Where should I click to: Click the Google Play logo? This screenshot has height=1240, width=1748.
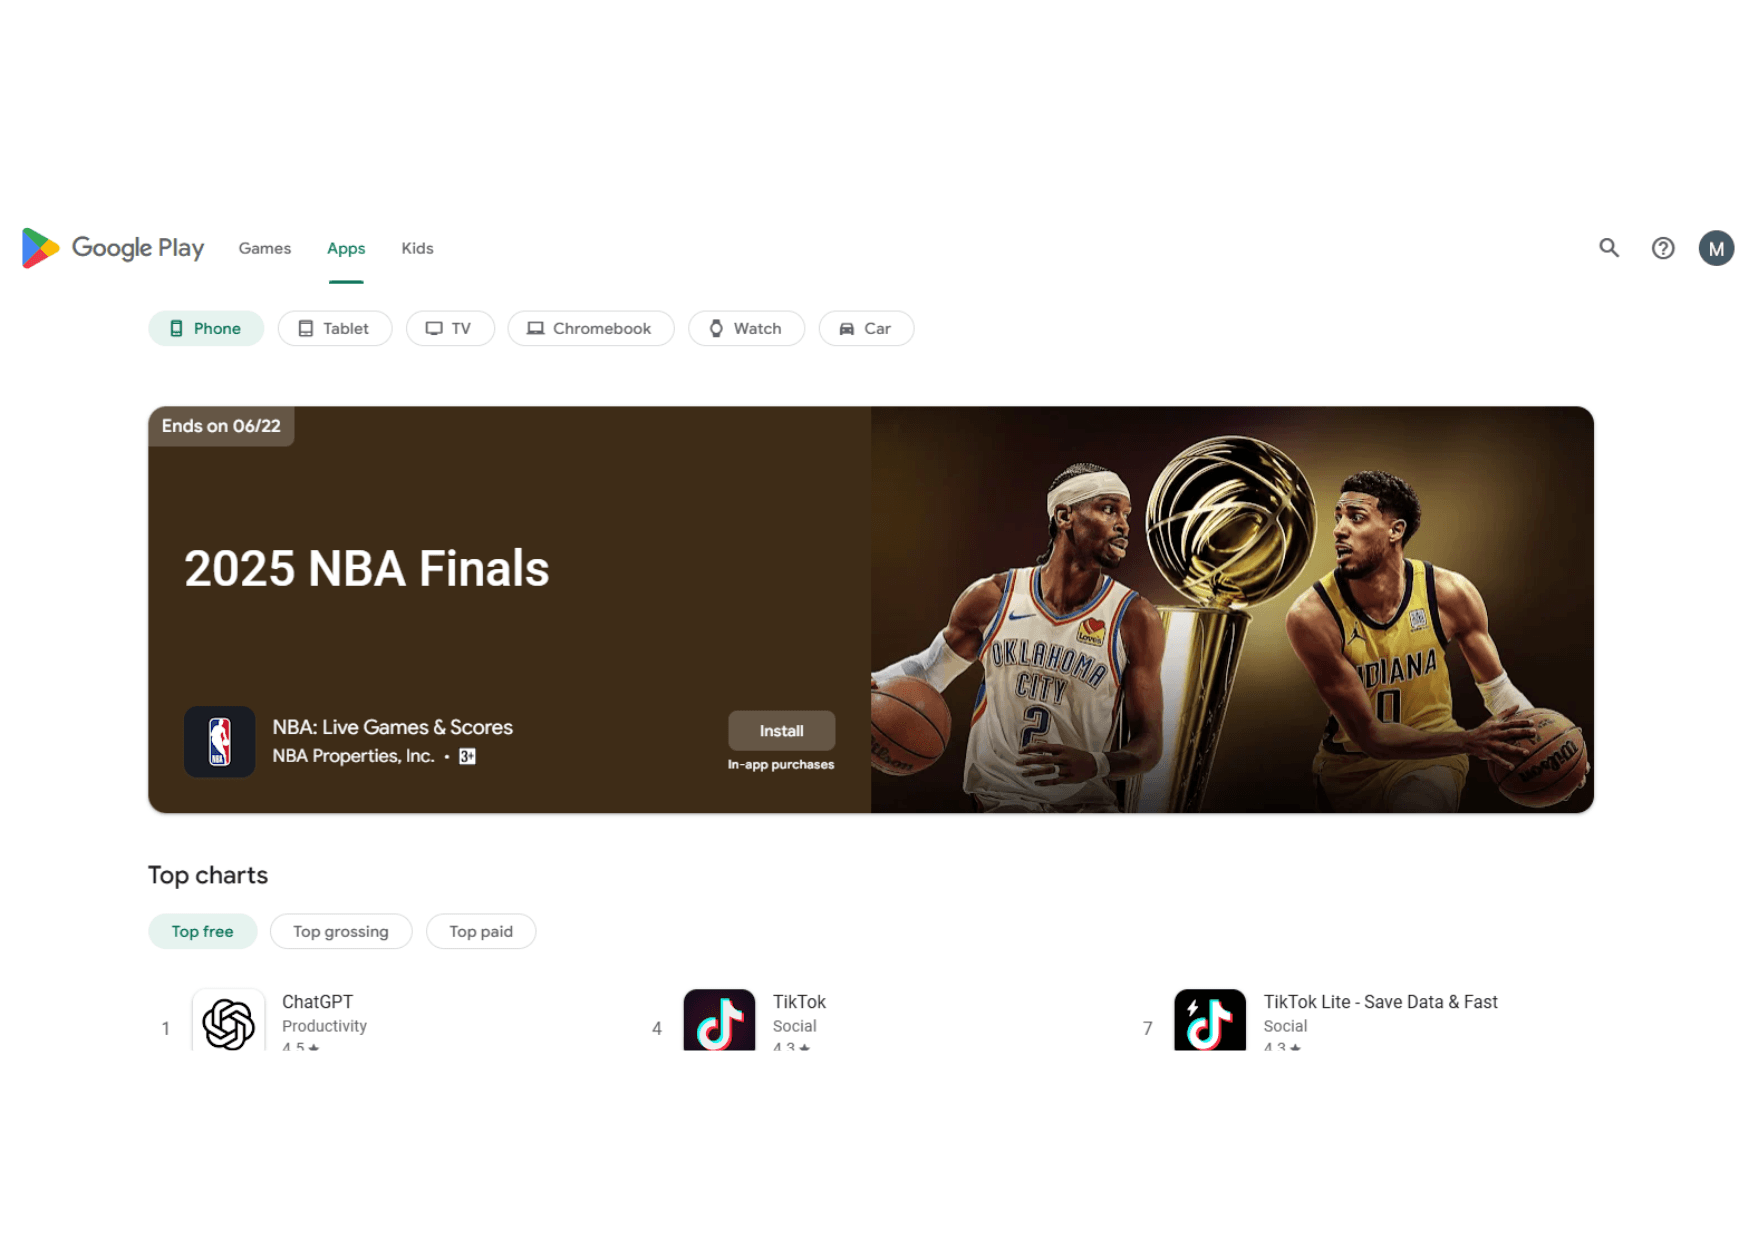click(x=113, y=248)
